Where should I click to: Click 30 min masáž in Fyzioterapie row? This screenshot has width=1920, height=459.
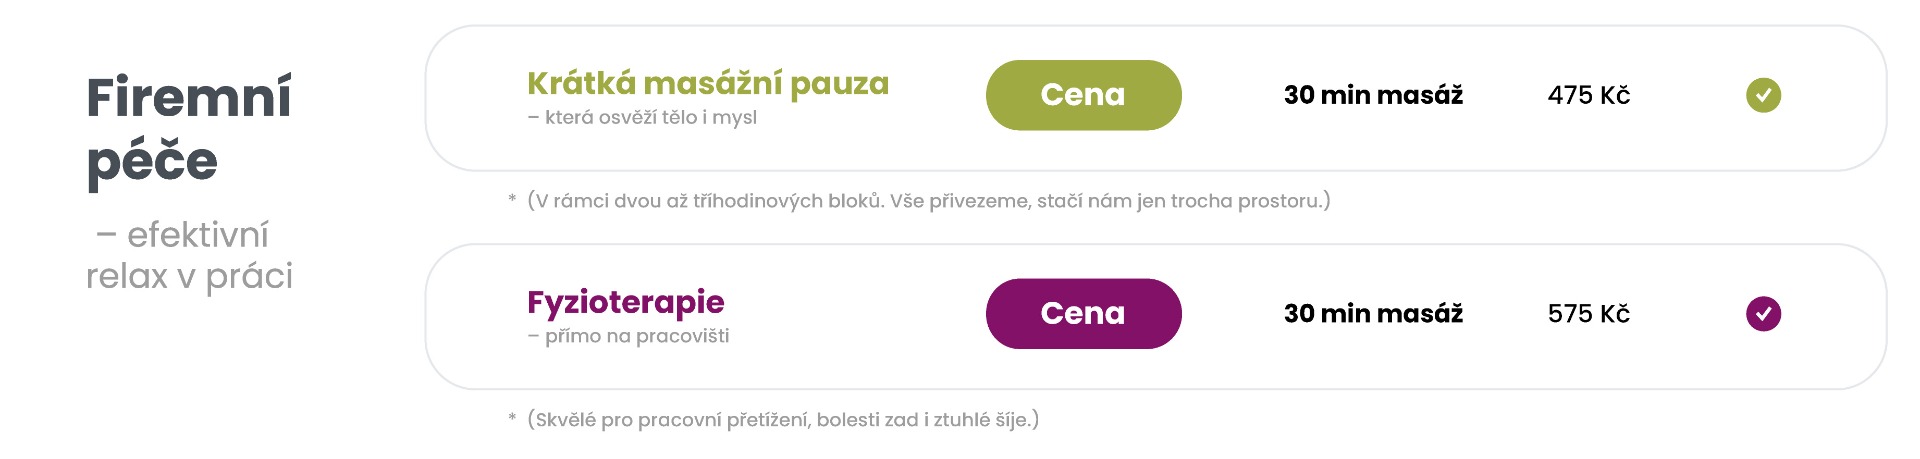click(1373, 314)
